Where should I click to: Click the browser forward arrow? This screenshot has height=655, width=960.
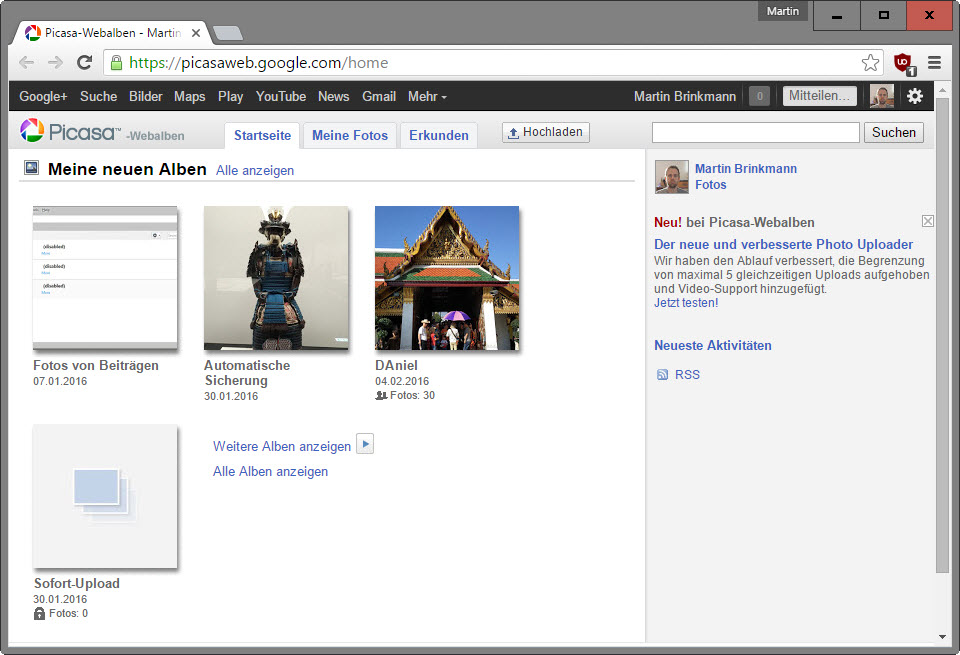pos(56,62)
